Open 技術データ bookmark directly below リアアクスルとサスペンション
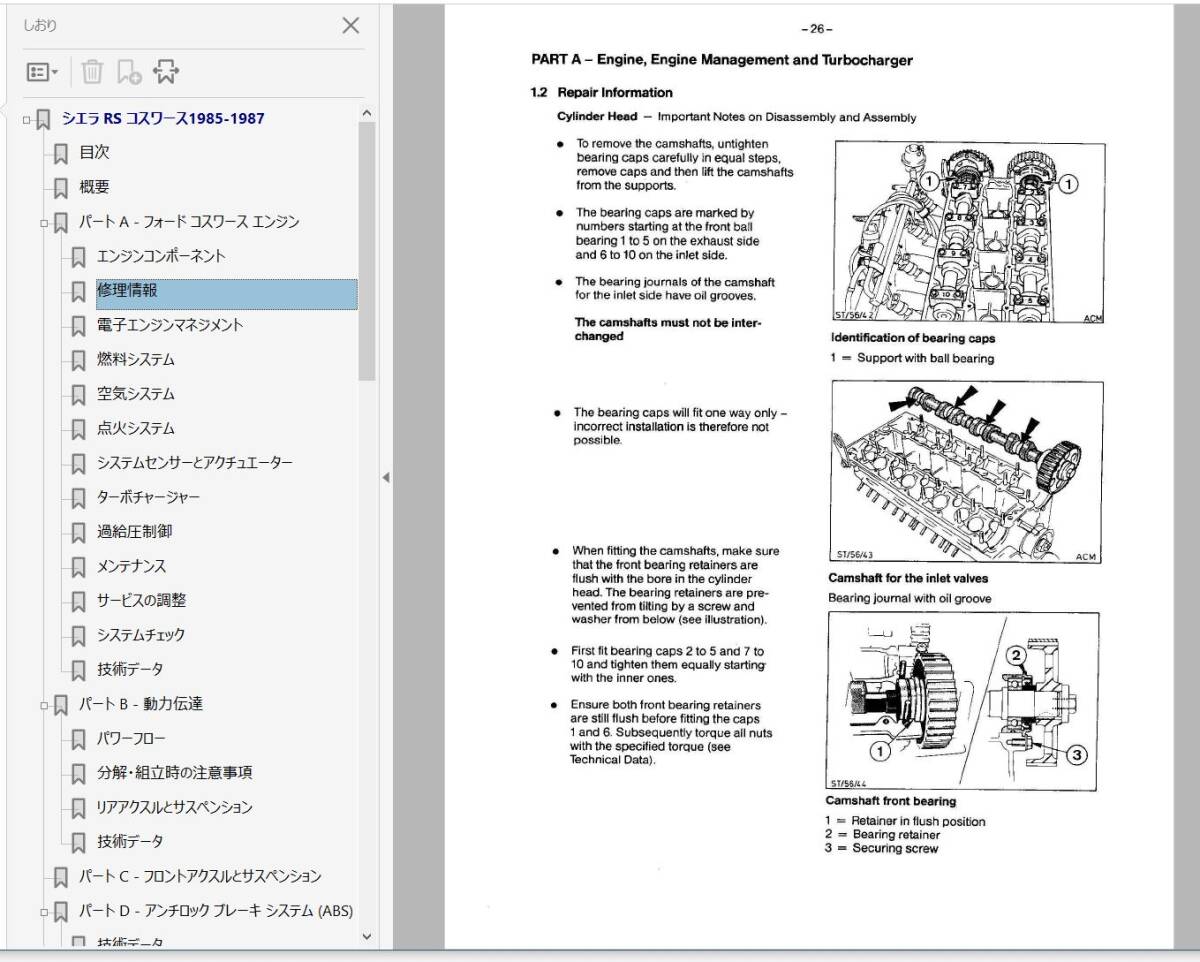This screenshot has width=1200, height=962. click(130, 843)
